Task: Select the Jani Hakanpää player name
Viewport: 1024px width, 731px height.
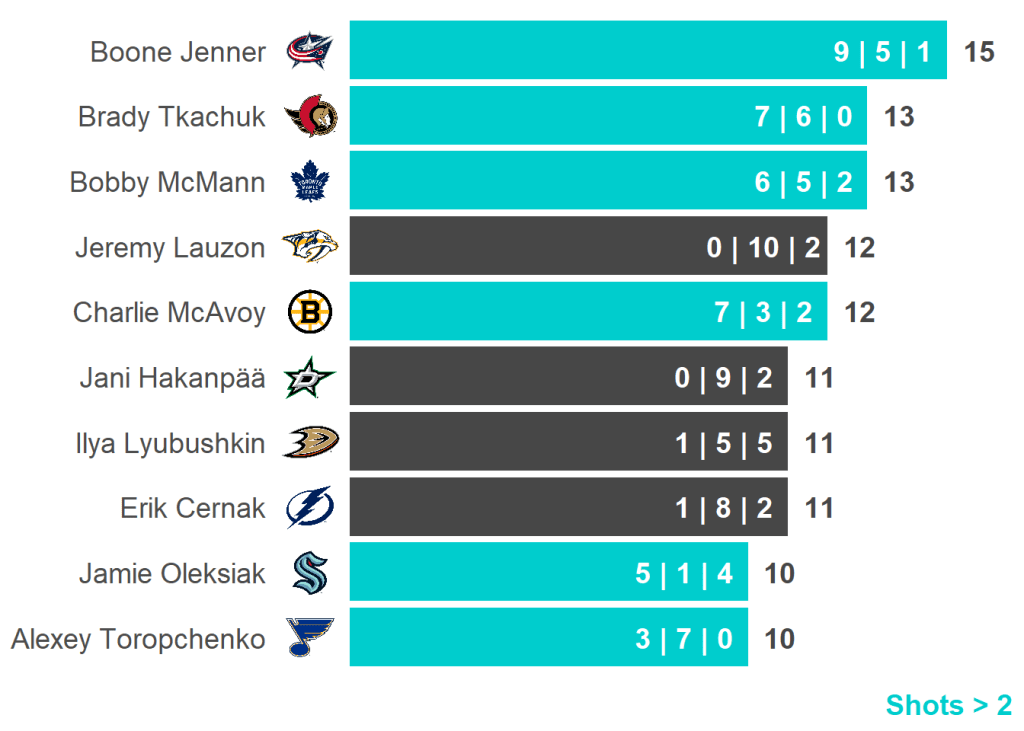Action: pyautogui.click(x=172, y=378)
